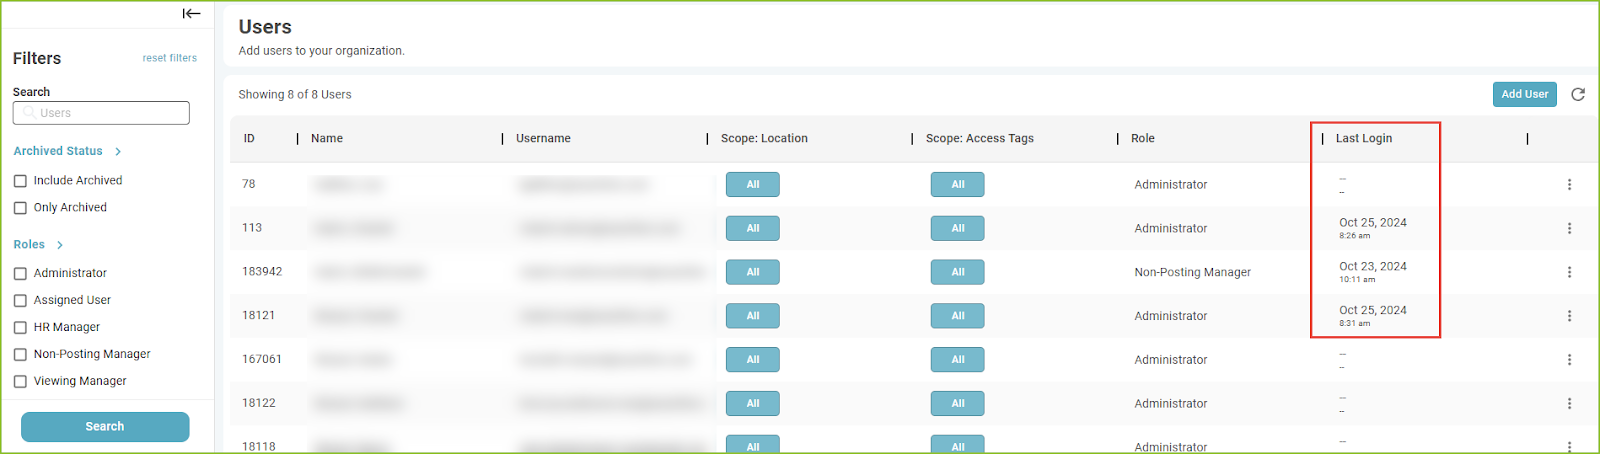Image resolution: width=1600 pixels, height=454 pixels.
Task: Open actions menu for user 18122
Action: click(x=1569, y=404)
